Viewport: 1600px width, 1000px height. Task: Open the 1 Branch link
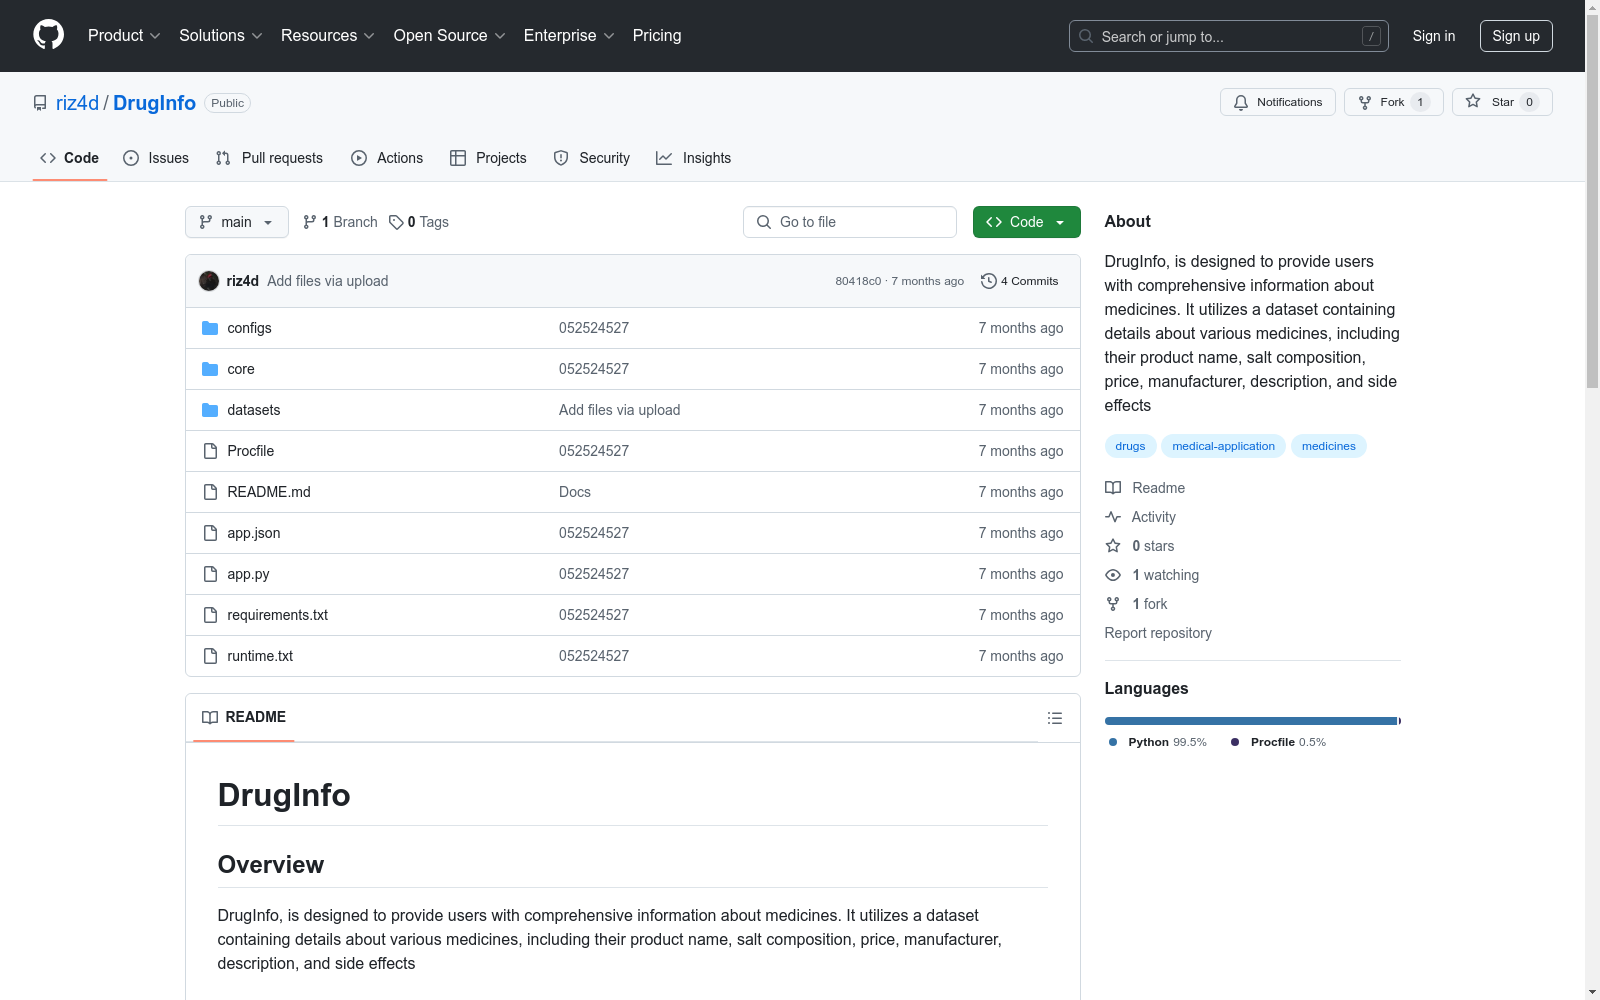tap(340, 222)
